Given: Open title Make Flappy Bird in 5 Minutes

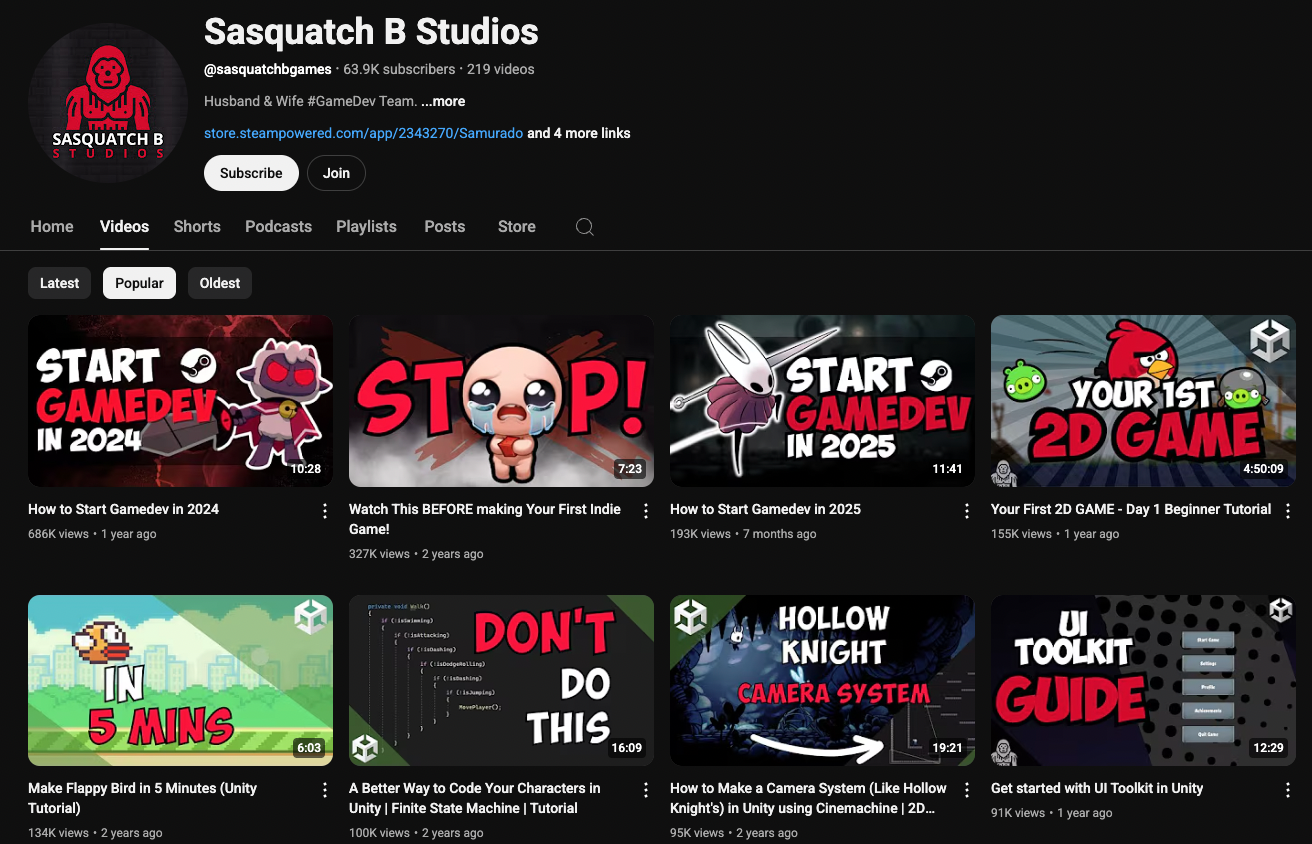Looking at the screenshot, I should tap(142, 798).
